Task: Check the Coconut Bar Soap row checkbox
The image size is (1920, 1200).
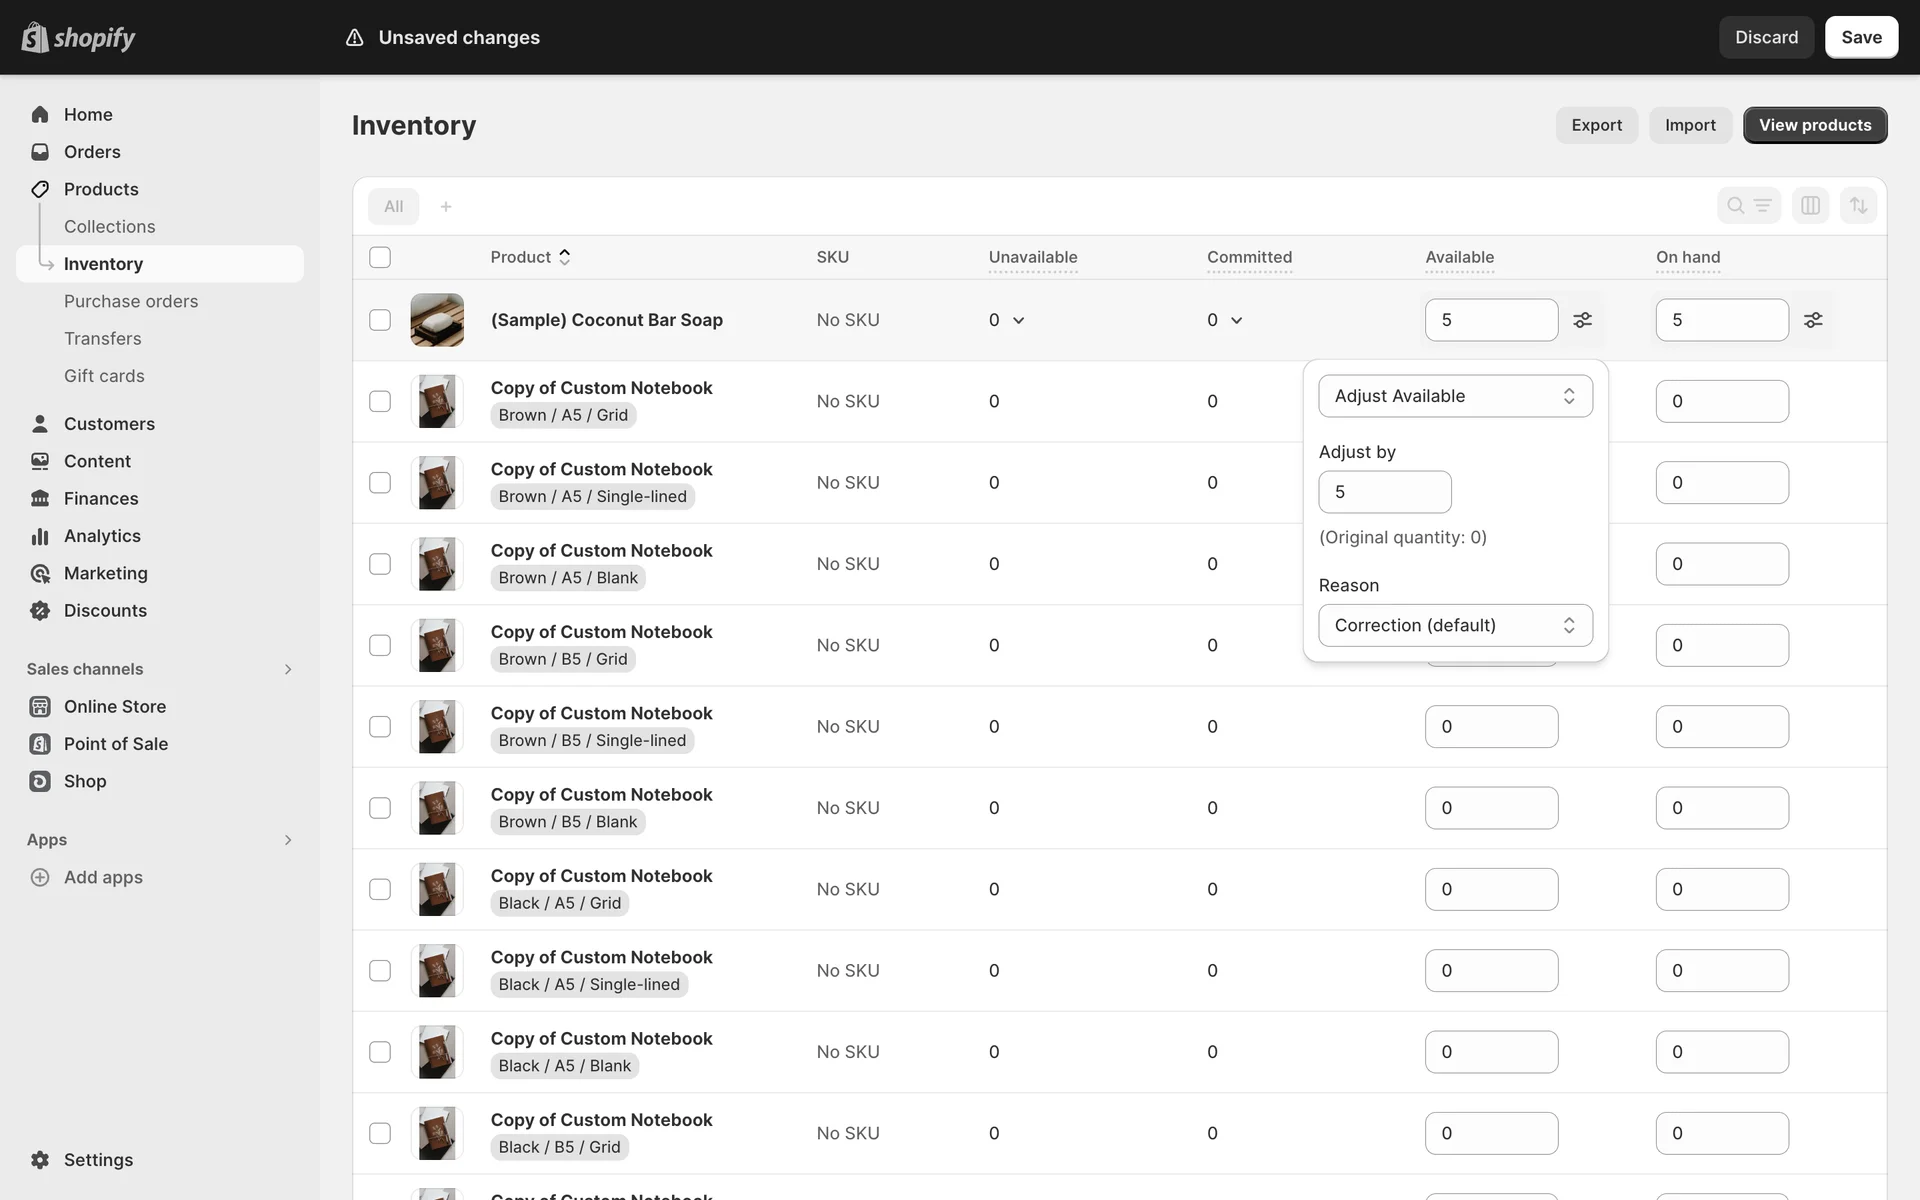Action: click(380, 320)
